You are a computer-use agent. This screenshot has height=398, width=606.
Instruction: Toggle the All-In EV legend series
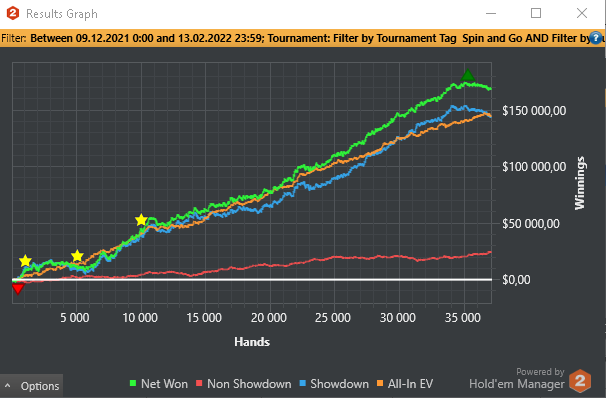pos(405,384)
